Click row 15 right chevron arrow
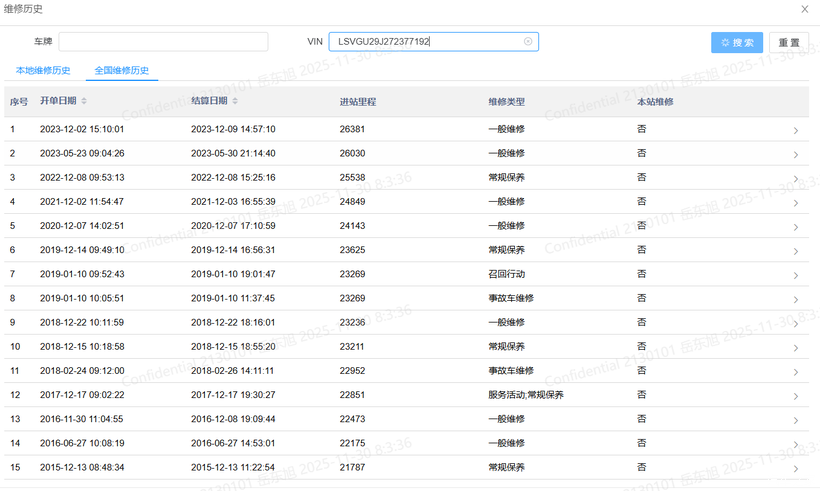820x491 pixels. pyautogui.click(x=795, y=468)
